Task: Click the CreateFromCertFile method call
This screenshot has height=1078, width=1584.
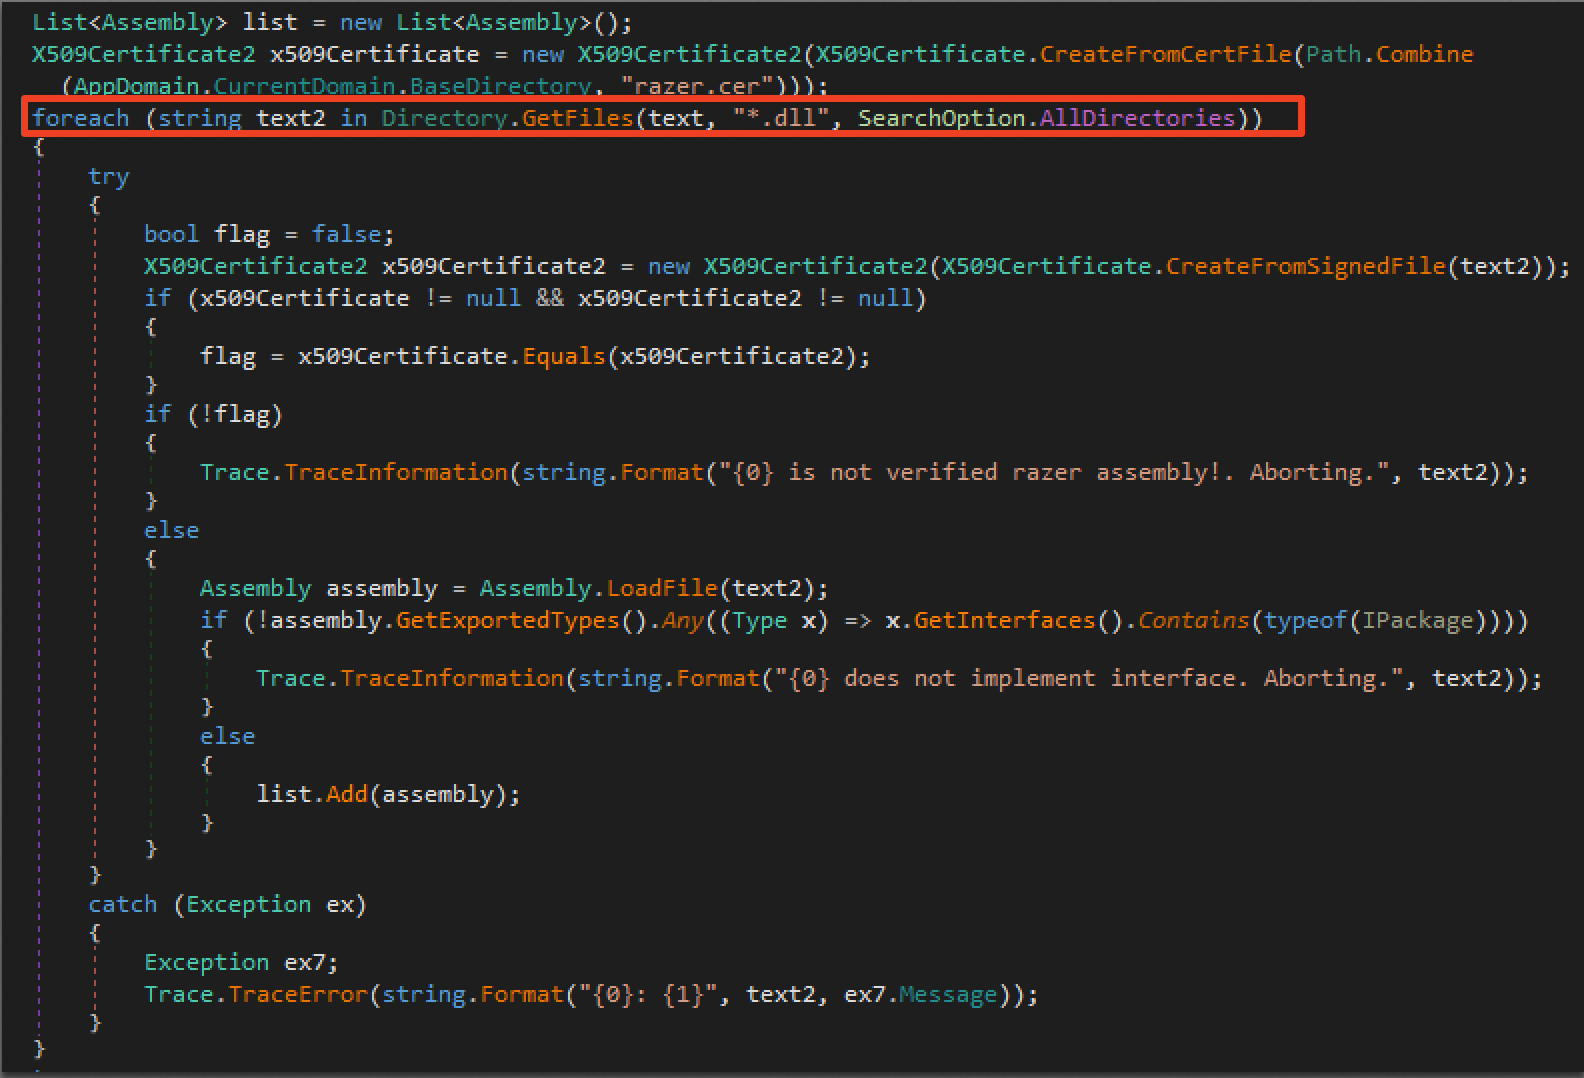Action: tap(1165, 54)
